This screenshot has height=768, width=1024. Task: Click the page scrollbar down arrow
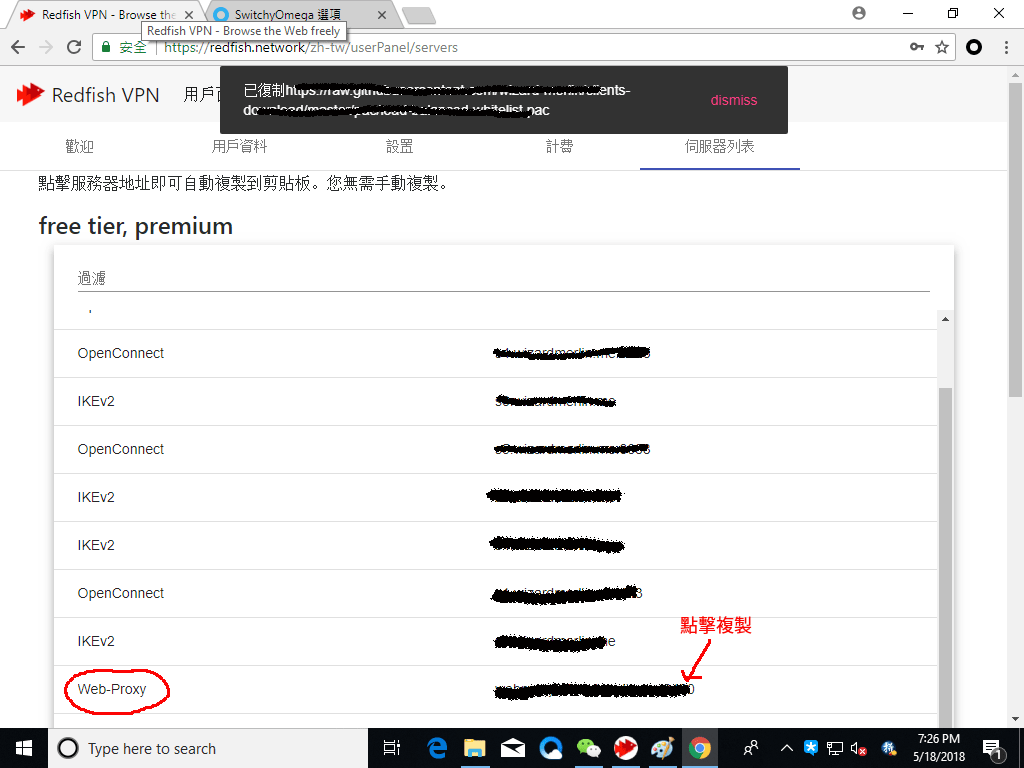pos(1015,720)
